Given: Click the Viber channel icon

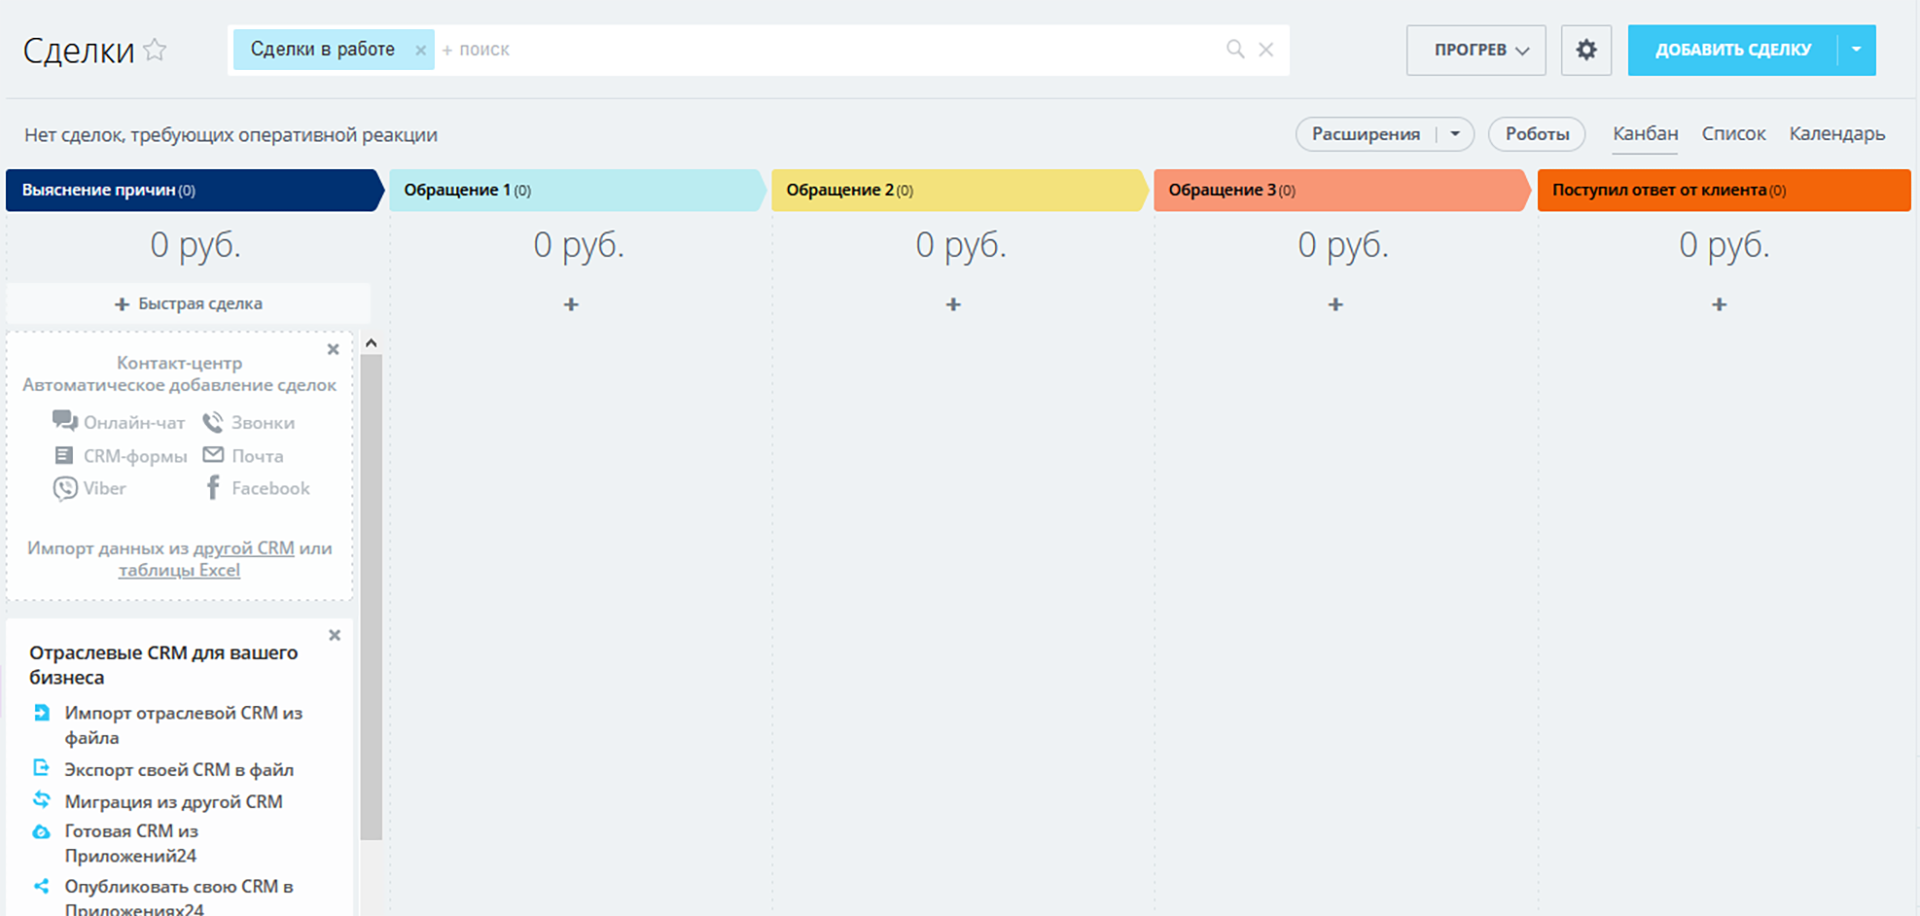Looking at the screenshot, I should tap(65, 488).
